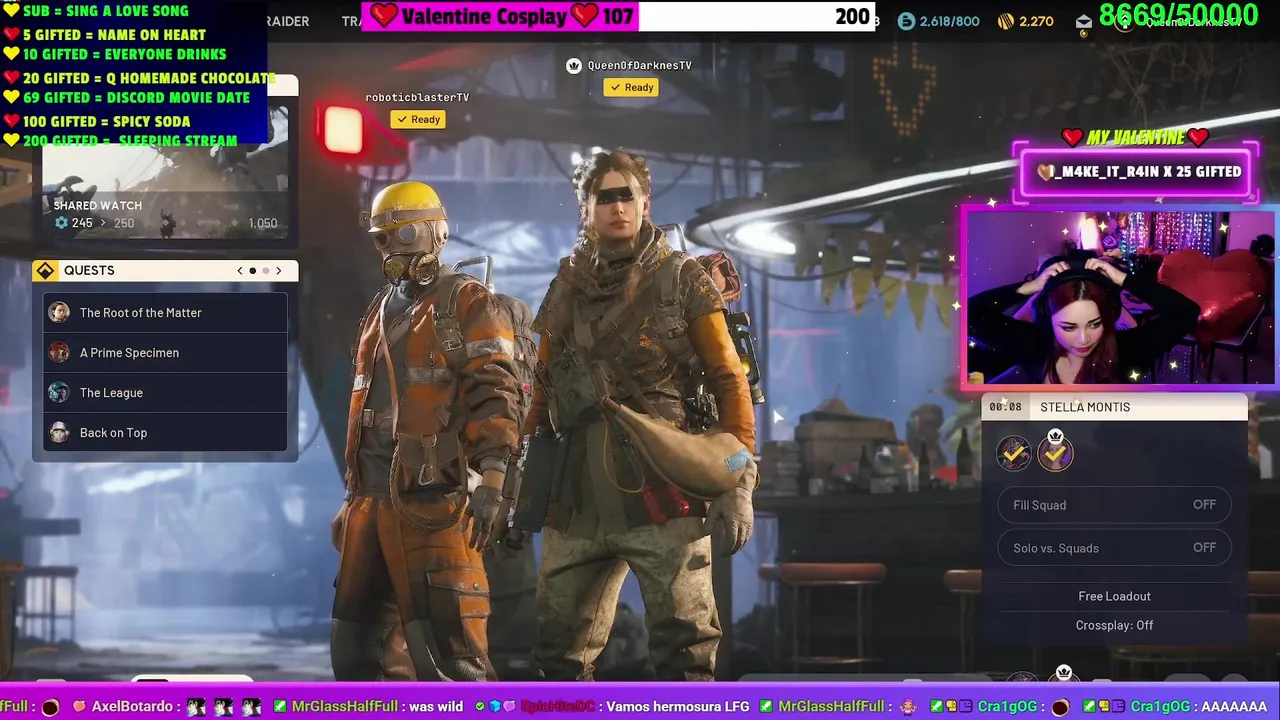1280x720 pixels.
Task: Click '200 GIFTED = SLEEPING STREAM' goal line
Action: [129, 141]
